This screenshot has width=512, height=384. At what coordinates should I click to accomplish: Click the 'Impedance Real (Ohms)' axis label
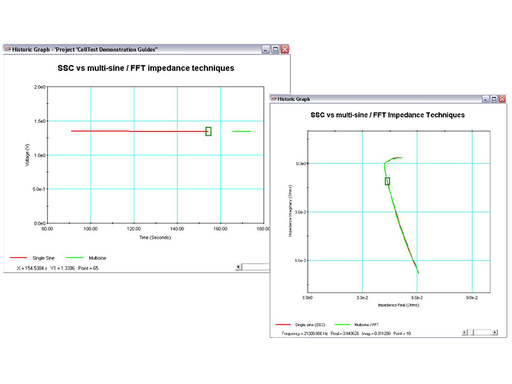398,305
